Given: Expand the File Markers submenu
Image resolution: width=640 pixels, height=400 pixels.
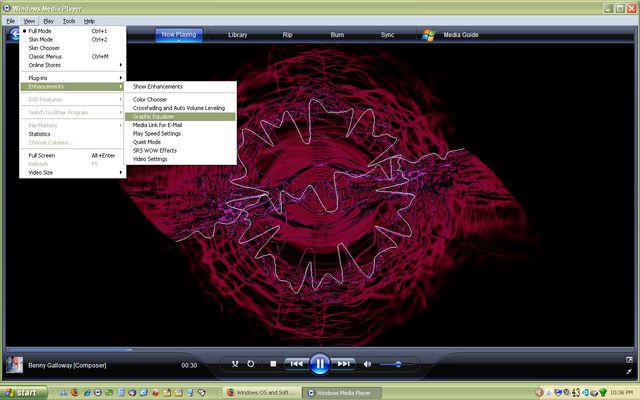Looking at the screenshot, I should click(x=73, y=125).
